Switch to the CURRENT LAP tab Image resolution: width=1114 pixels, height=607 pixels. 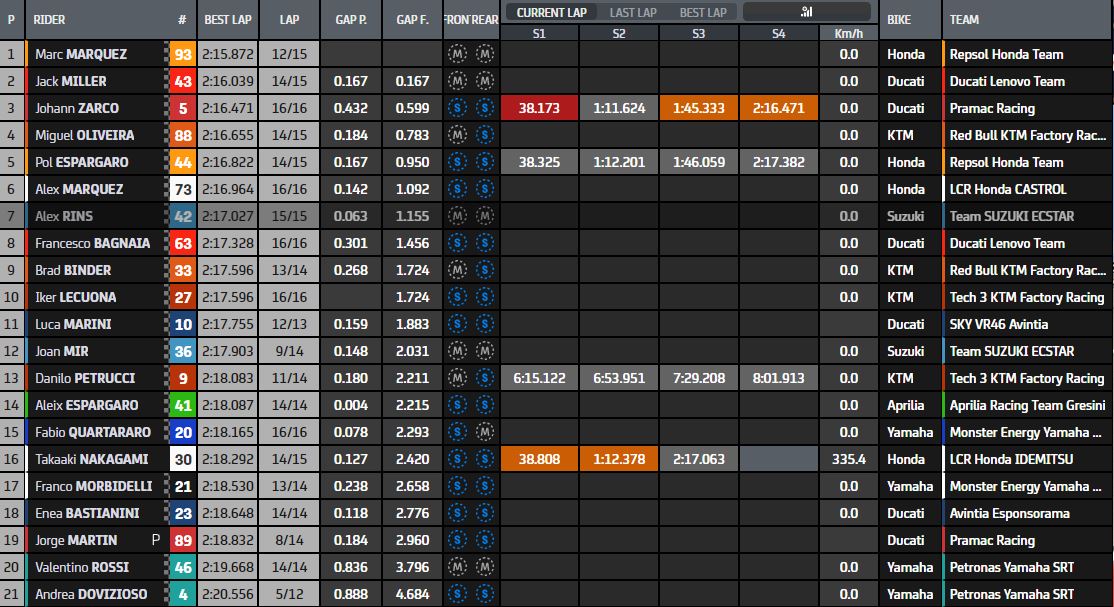click(x=551, y=13)
